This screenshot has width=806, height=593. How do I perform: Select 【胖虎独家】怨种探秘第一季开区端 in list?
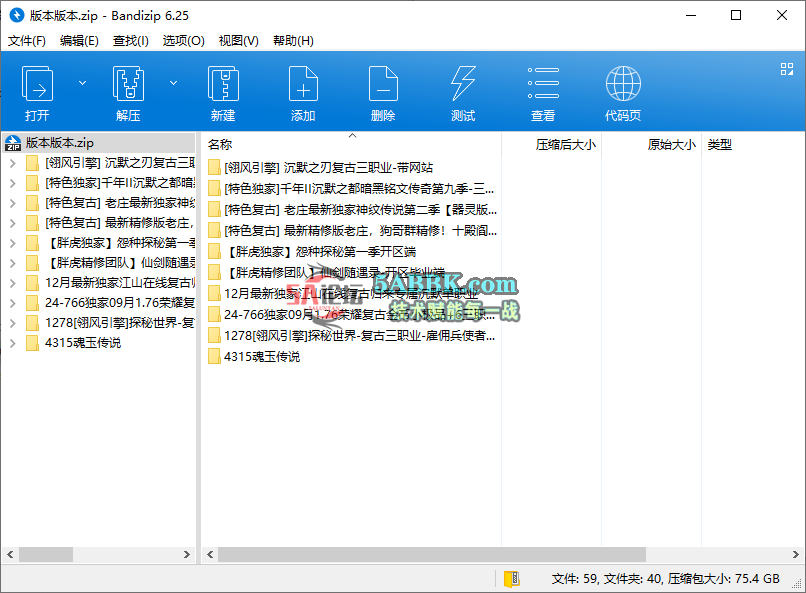tap(320, 252)
